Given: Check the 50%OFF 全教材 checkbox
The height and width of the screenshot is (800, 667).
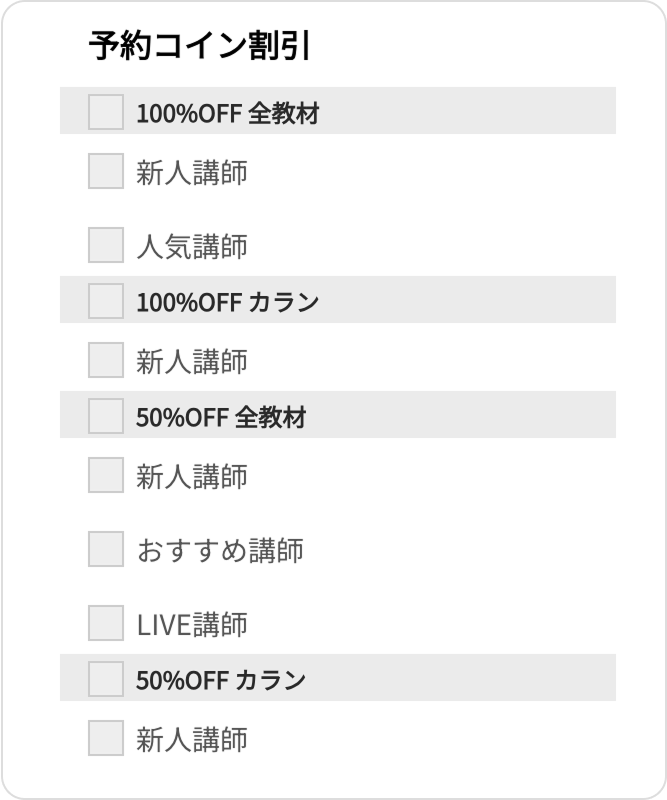Looking at the screenshot, I should pyautogui.click(x=106, y=415).
